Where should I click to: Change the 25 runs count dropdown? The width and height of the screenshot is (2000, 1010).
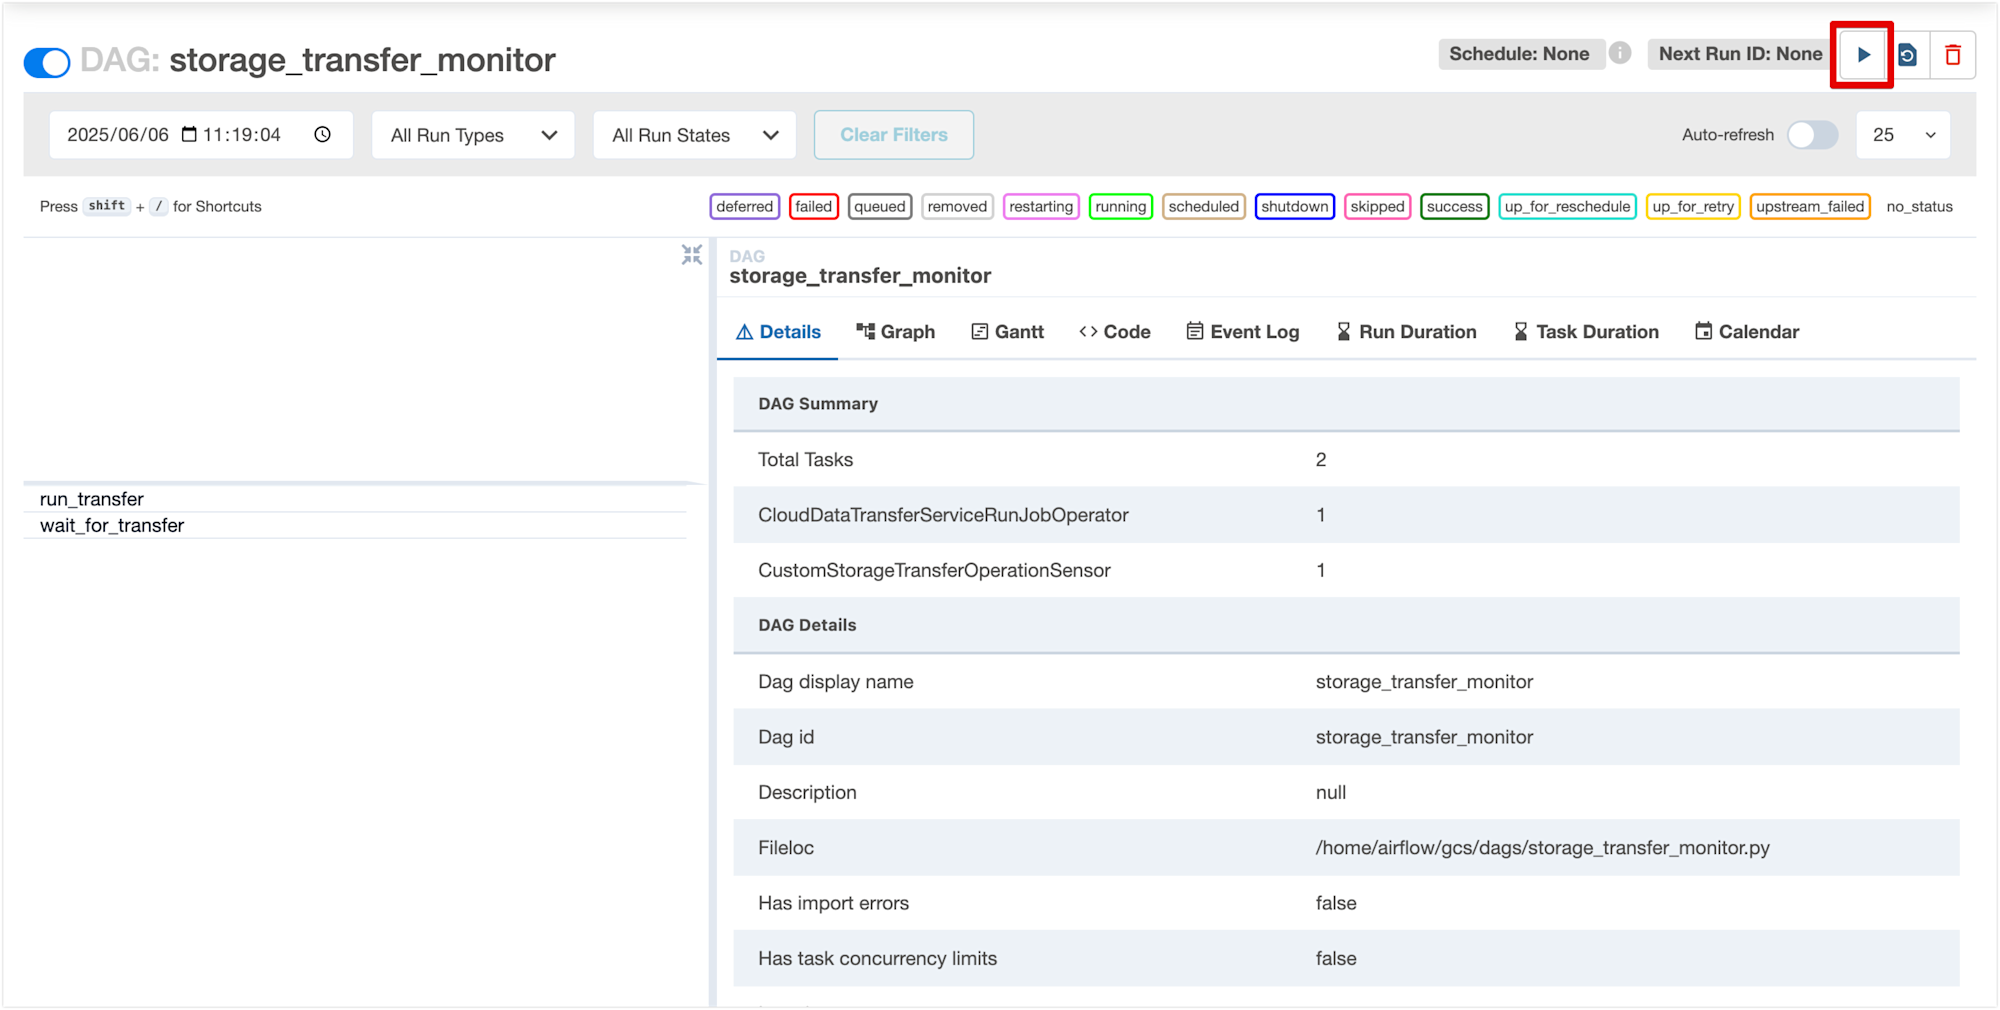coord(1904,135)
